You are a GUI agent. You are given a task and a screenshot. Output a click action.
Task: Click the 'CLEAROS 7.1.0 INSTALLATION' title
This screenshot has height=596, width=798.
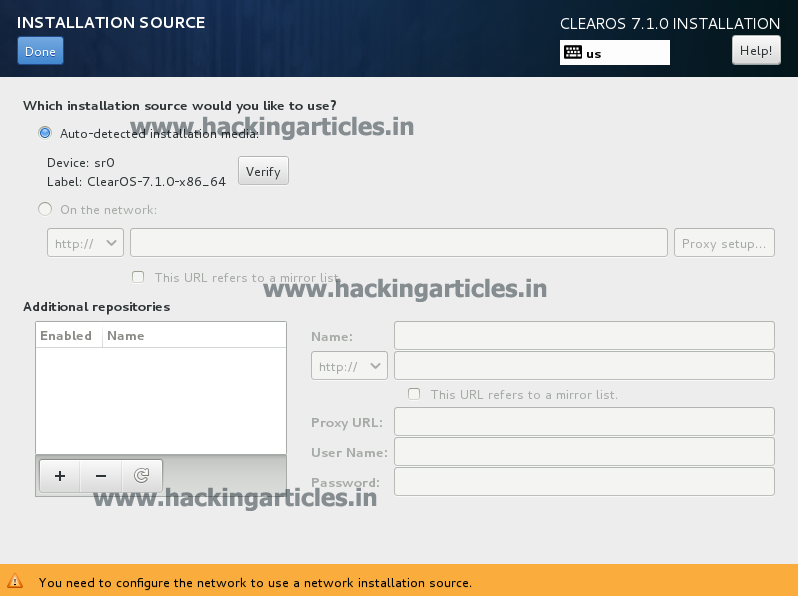pos(670,23)
